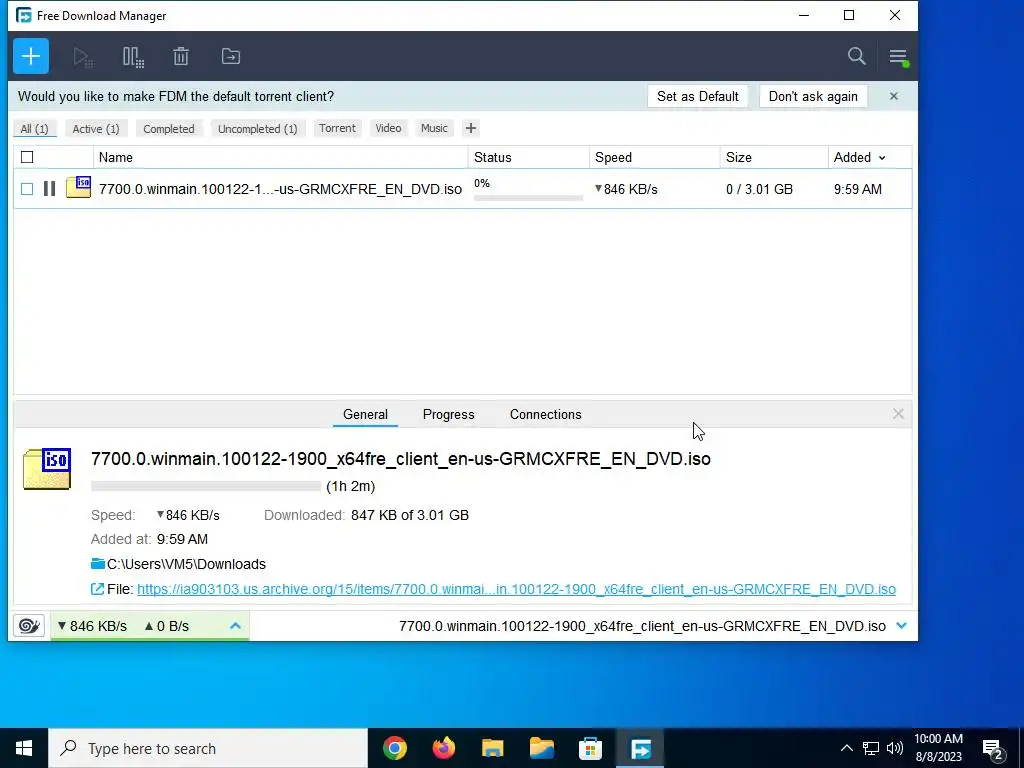
Task: Select the 7700.0.winmain ISO name in the list
Action: point(280,189)
